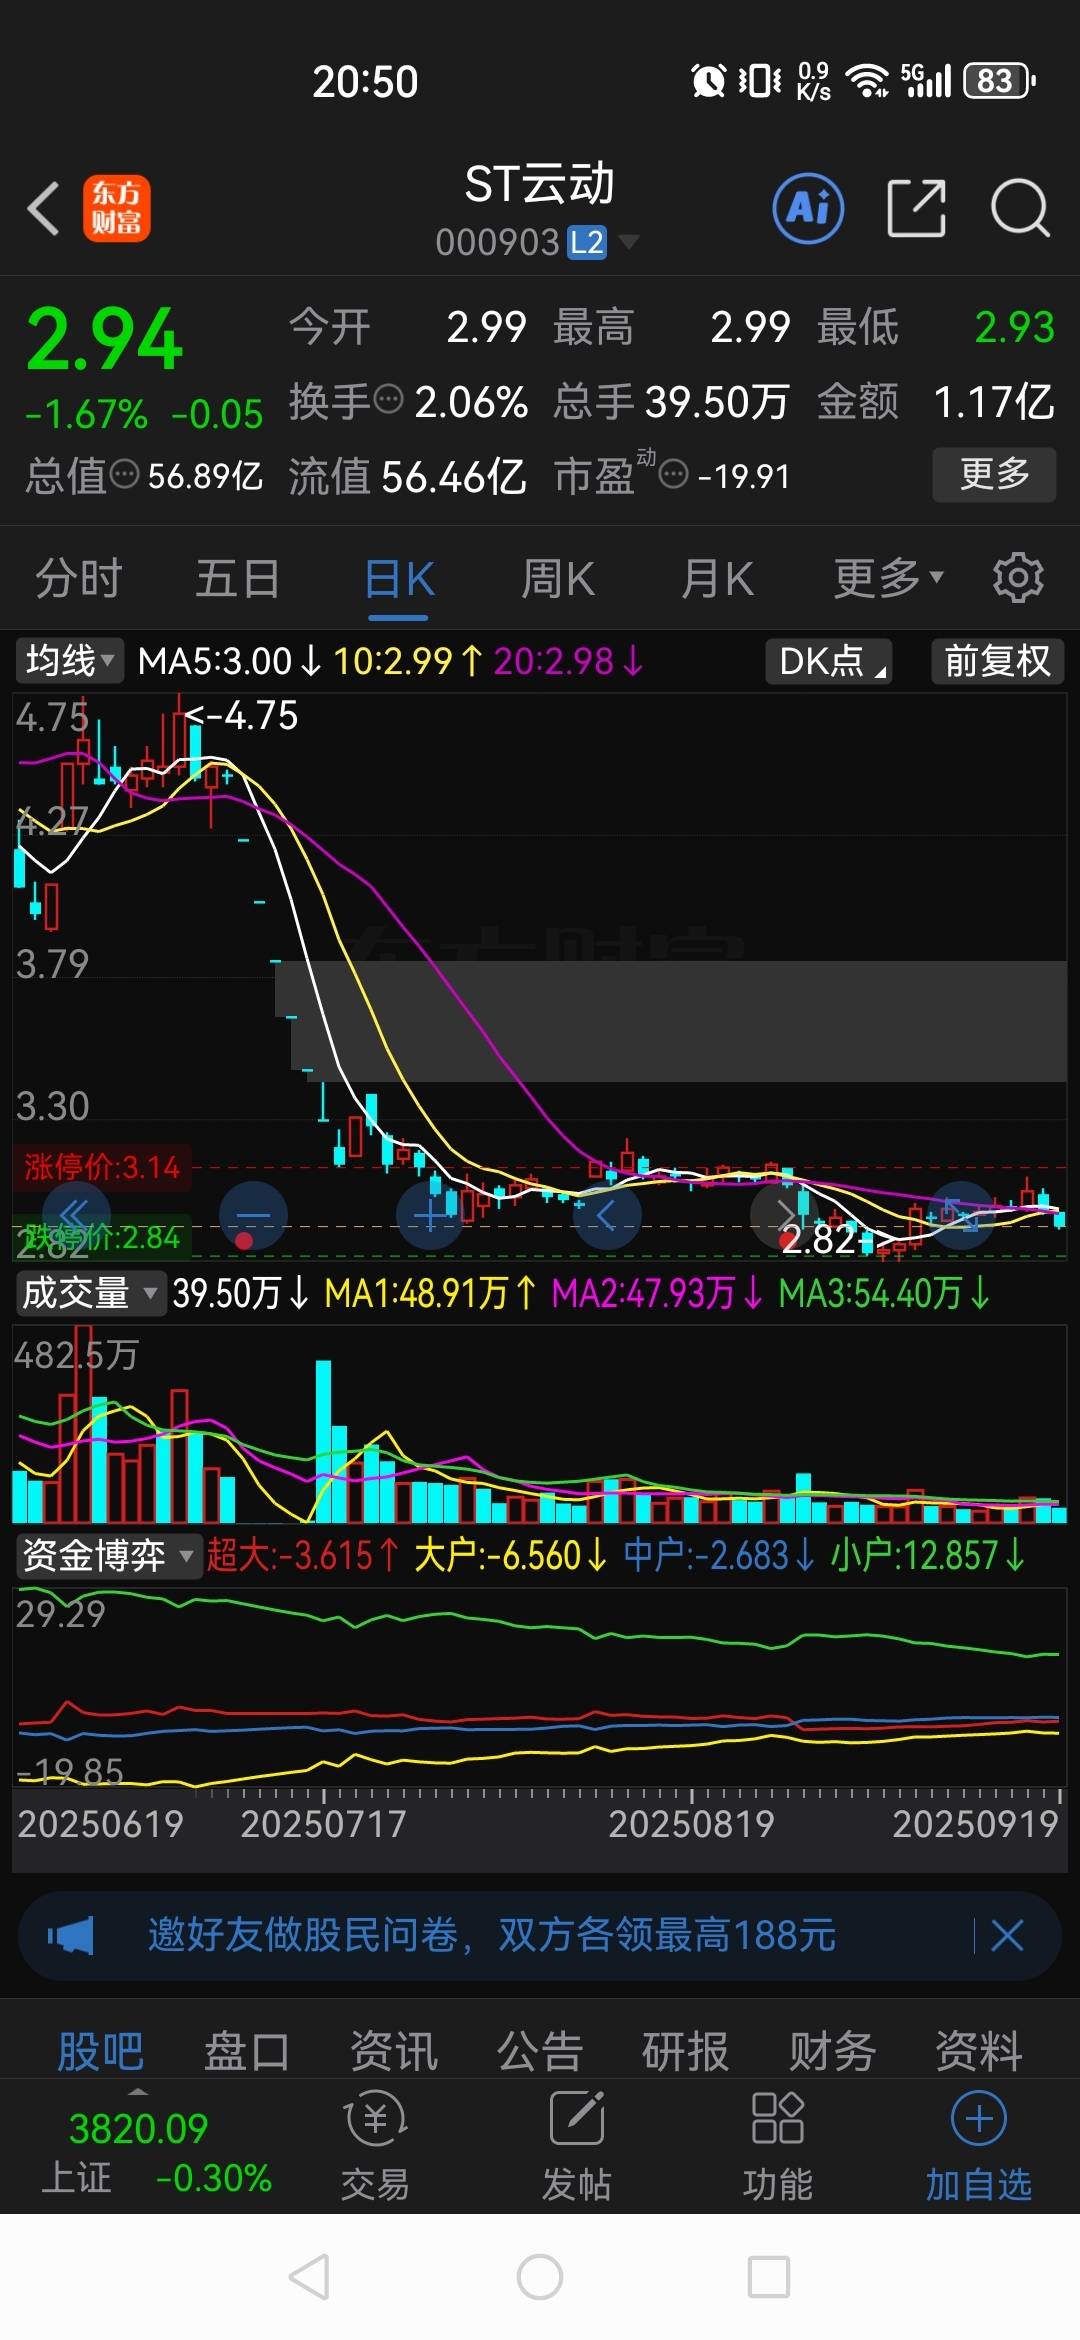Open the 股吧 tab
Image resolution: width=1080 pixels, height=2340 pixels.
(100, 2052)
